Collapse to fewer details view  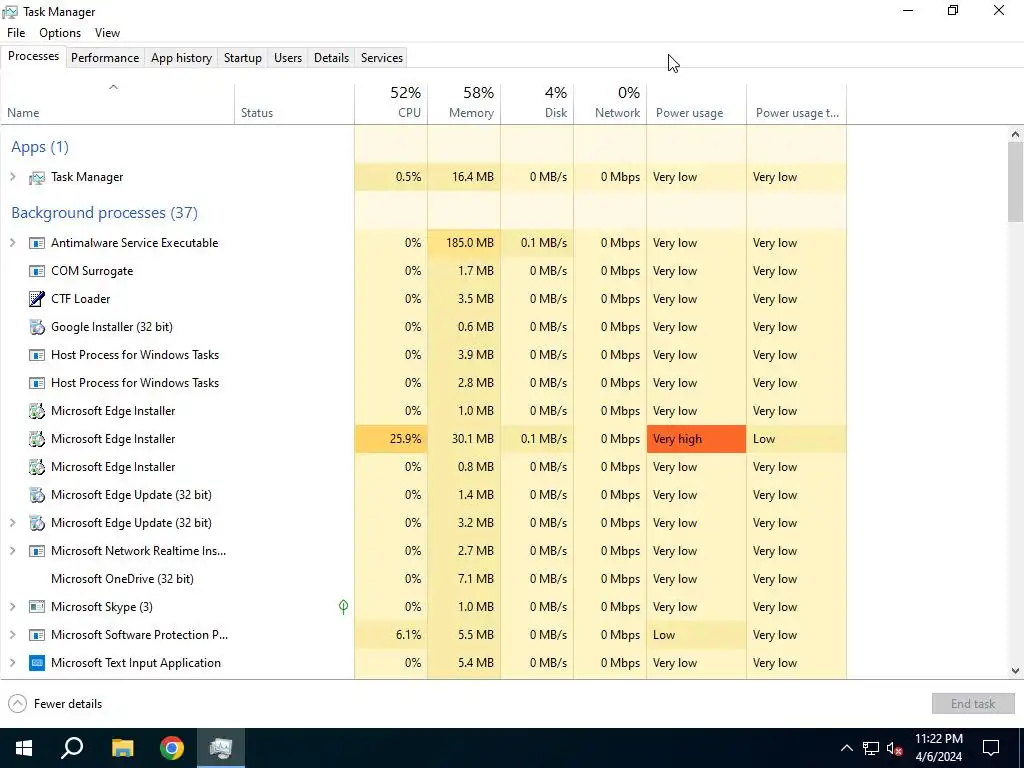tap(56, 704)
